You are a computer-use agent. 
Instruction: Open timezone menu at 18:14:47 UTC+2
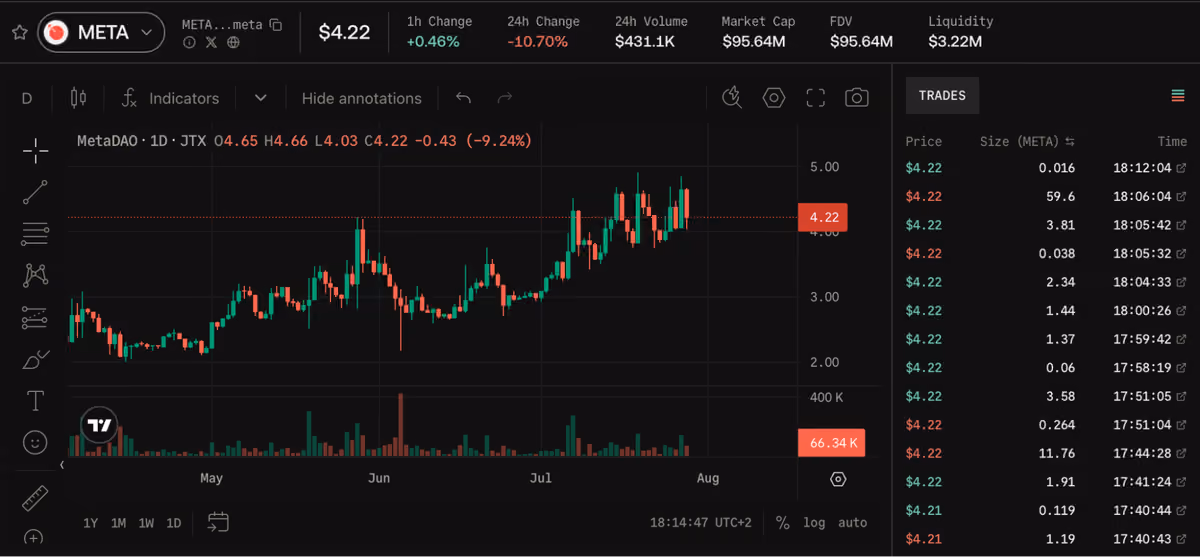pyautogui.click(x=700, y=523)
